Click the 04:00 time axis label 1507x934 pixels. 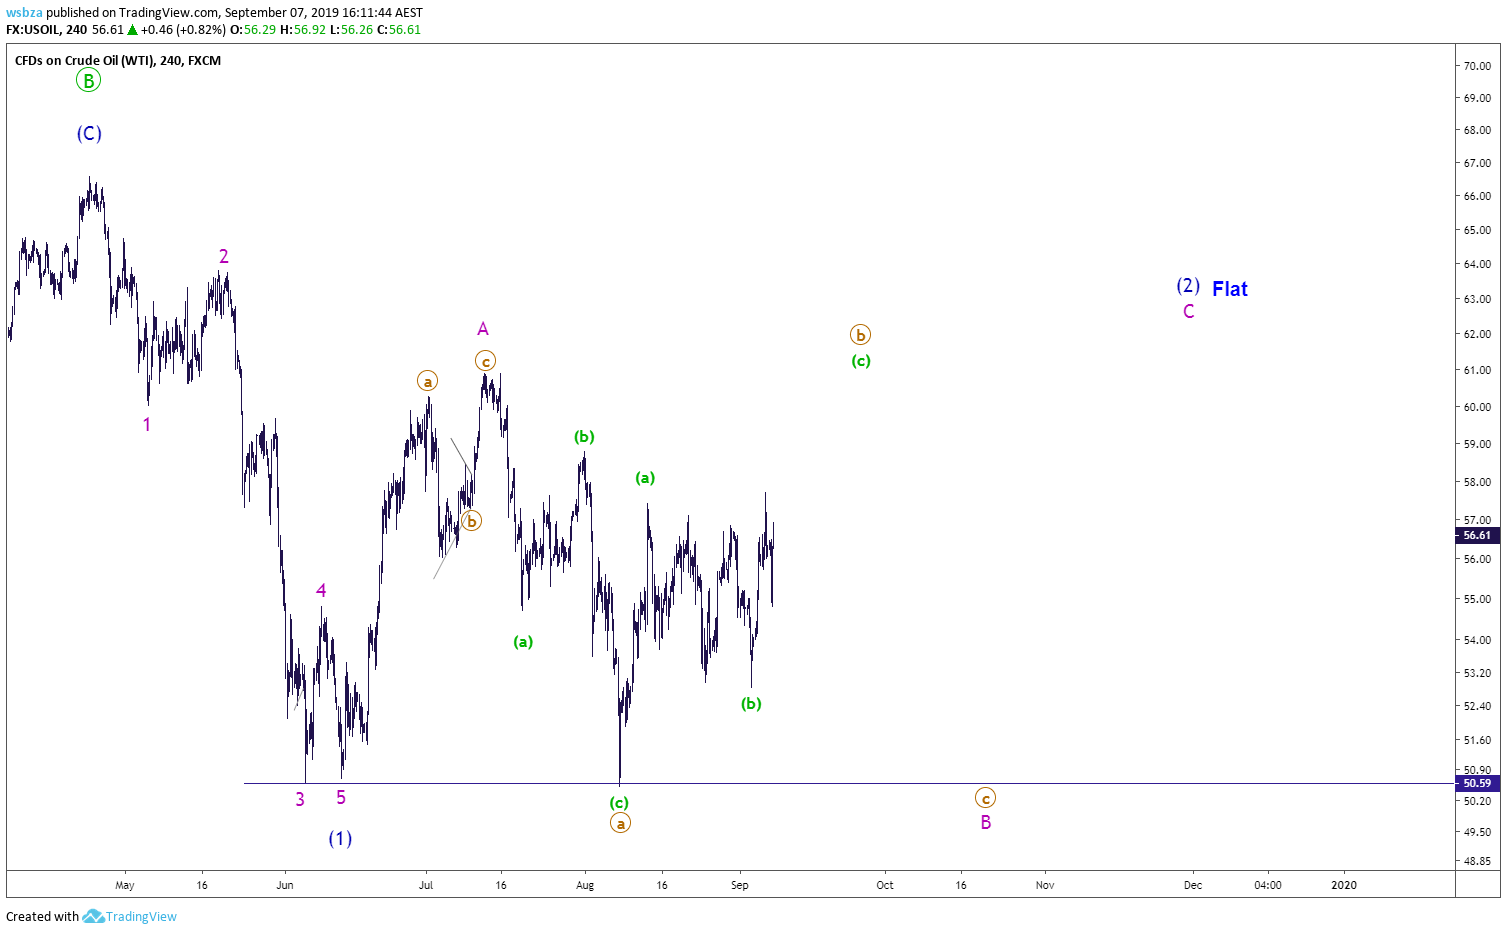tap(1268, 885)
